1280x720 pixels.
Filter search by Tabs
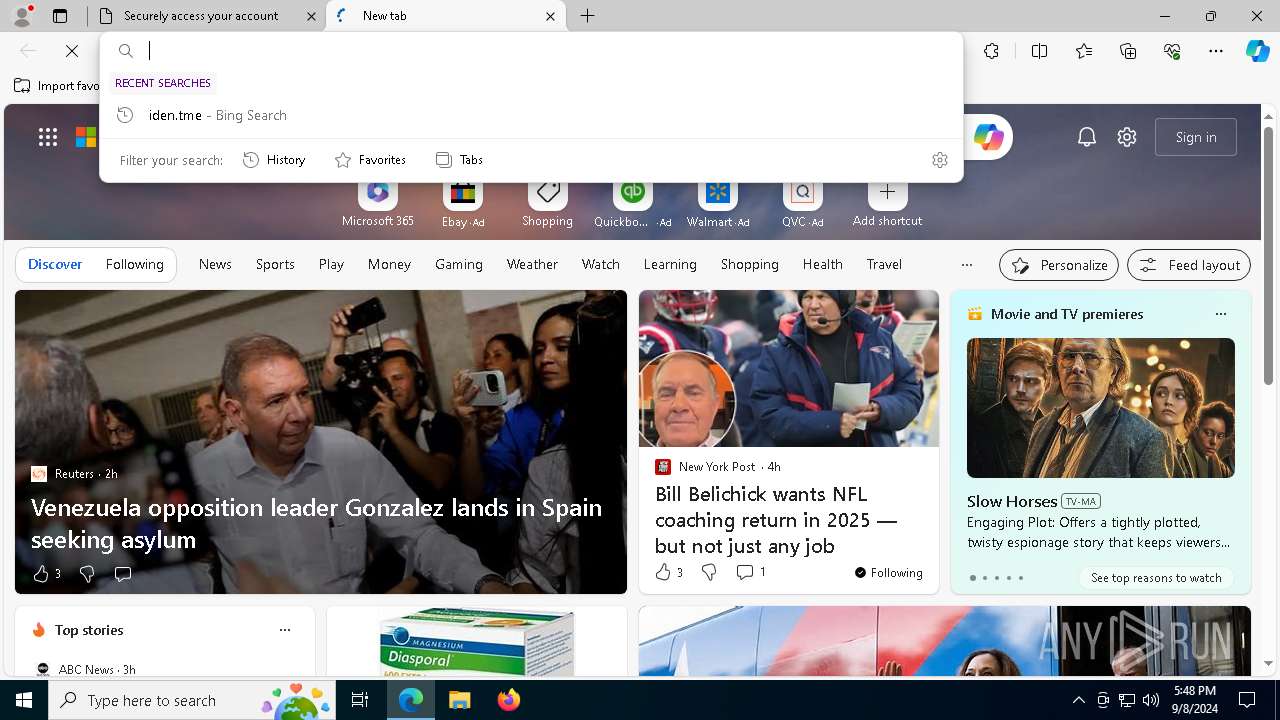coord(459,160)
